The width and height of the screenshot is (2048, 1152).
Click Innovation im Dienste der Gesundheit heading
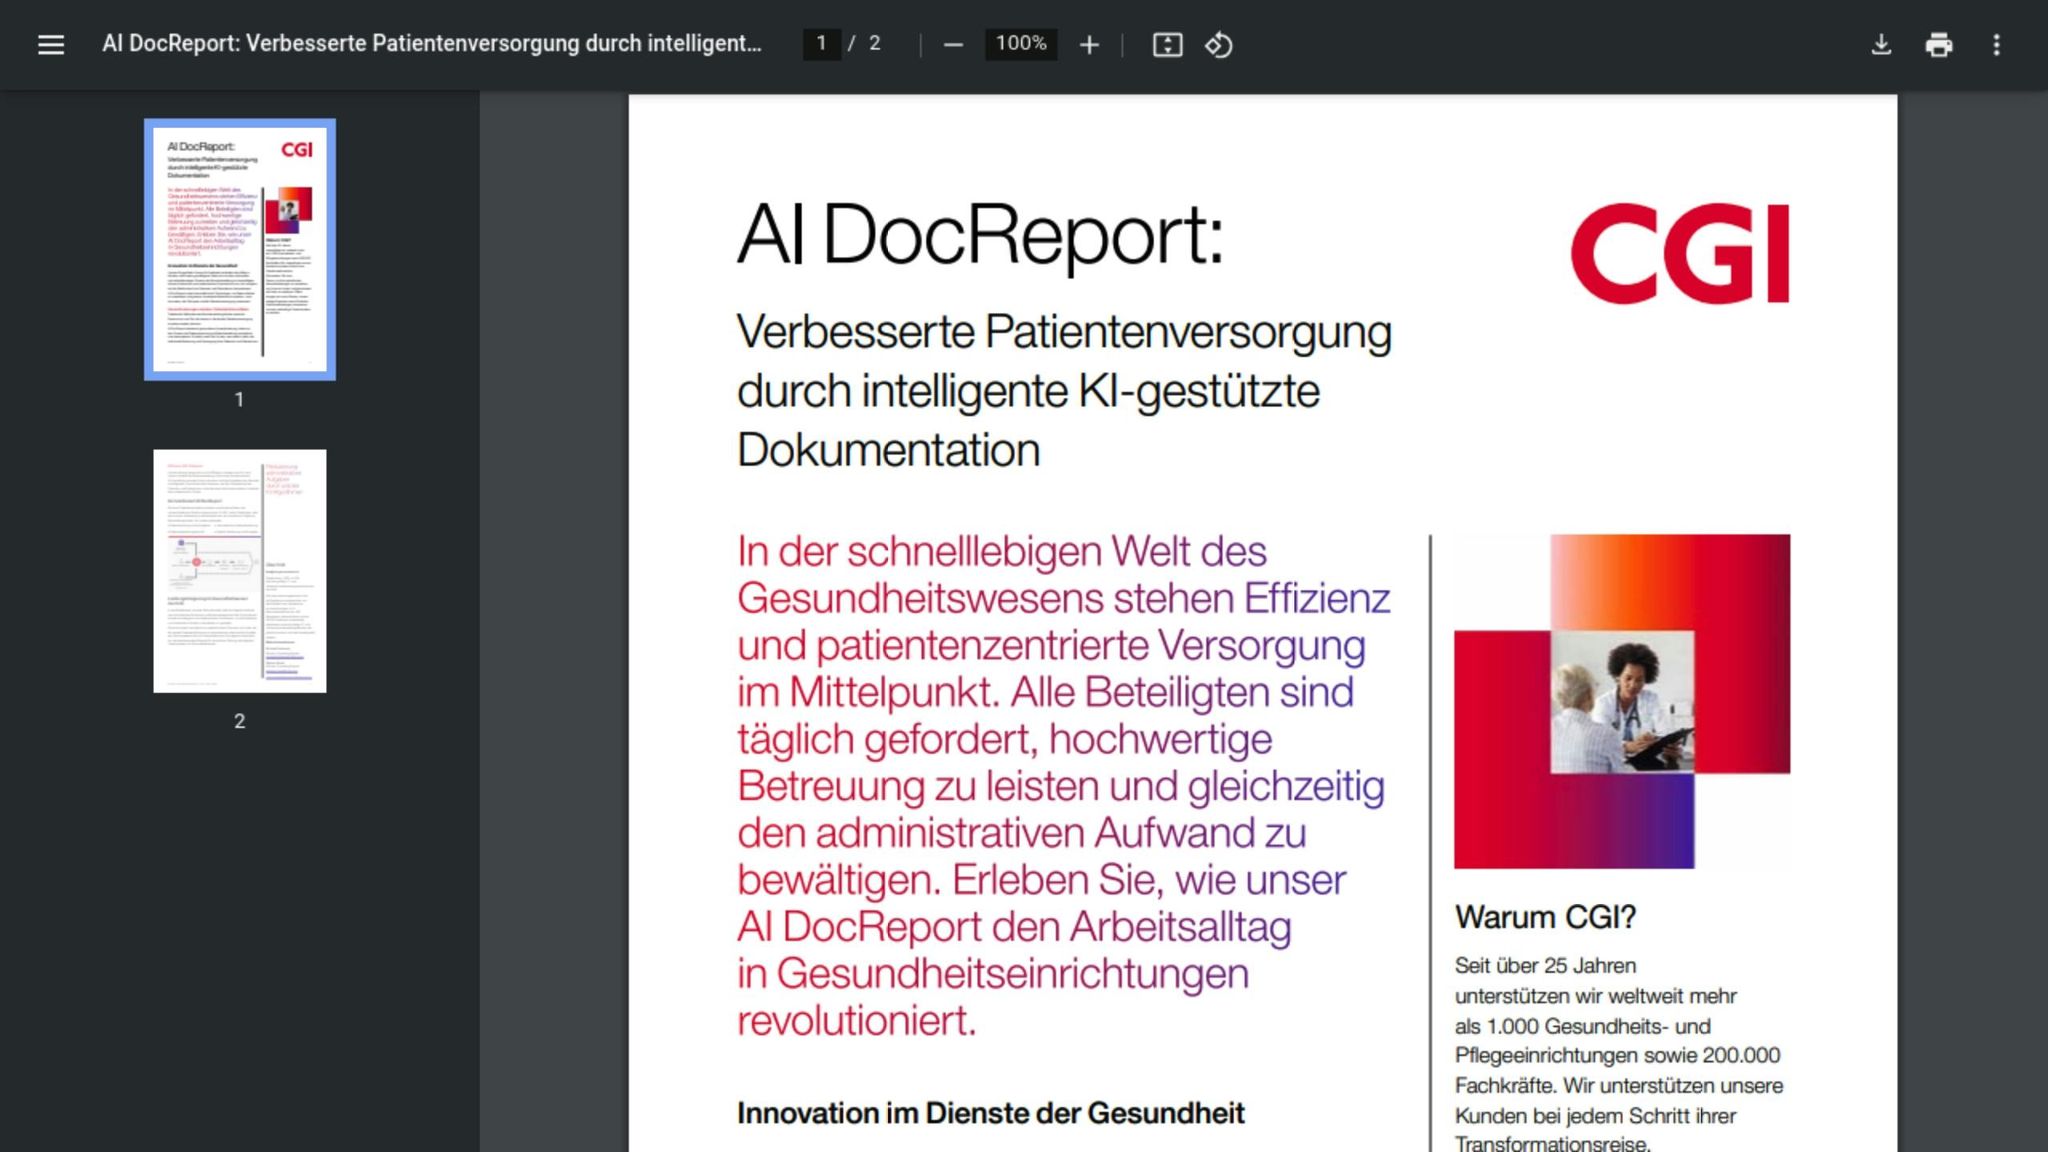click(x=990, y=1112)
